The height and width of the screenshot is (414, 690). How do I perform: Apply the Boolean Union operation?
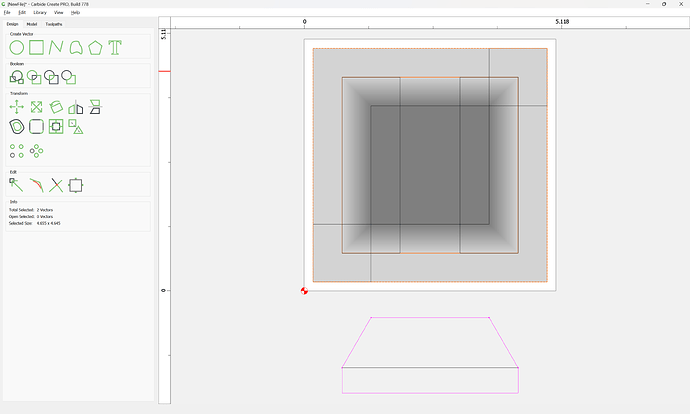pos(17,77)
